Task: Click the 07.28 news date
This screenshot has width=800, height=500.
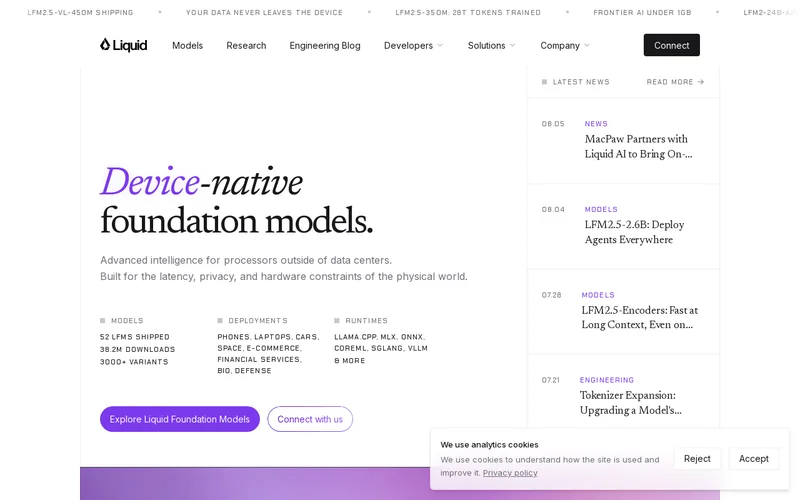Action: [x=552, y=295]
